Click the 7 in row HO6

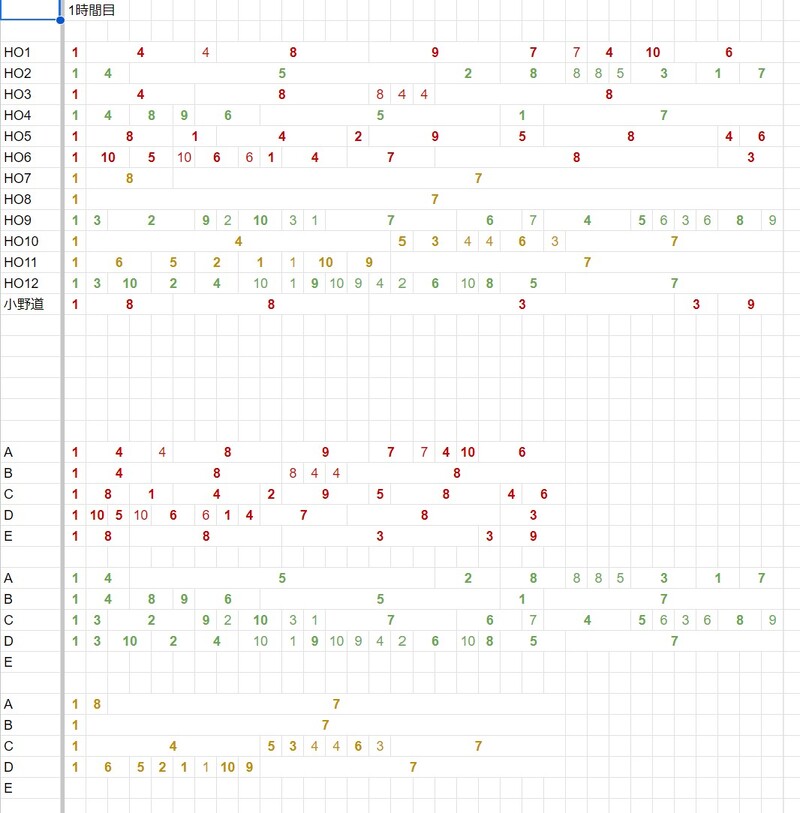[x=390, y=157]
